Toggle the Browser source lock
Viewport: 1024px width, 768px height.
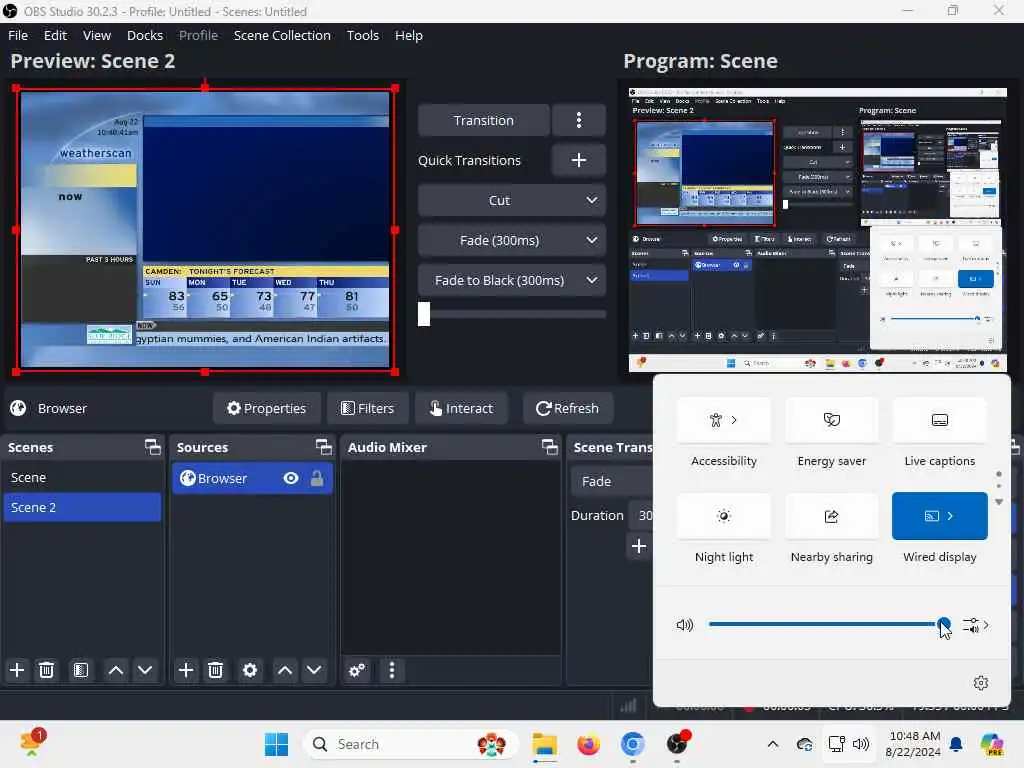click(317, 478)
